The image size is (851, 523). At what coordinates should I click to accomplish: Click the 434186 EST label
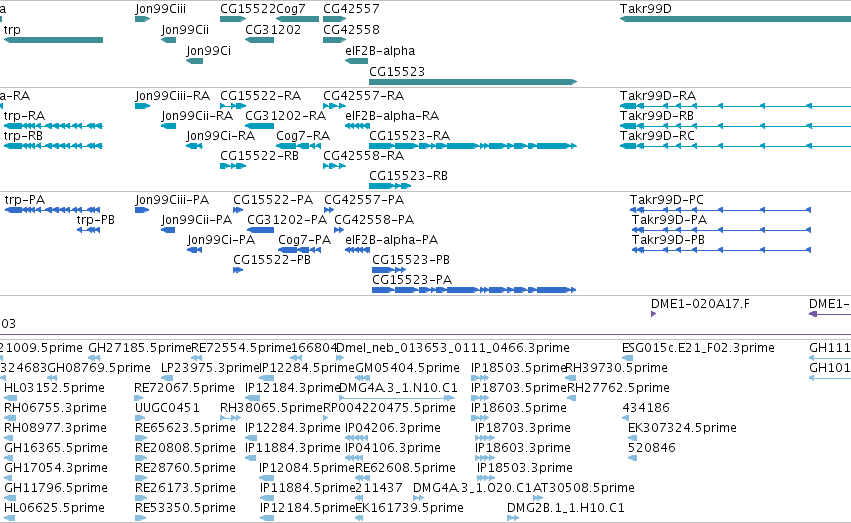click(646, 409)
